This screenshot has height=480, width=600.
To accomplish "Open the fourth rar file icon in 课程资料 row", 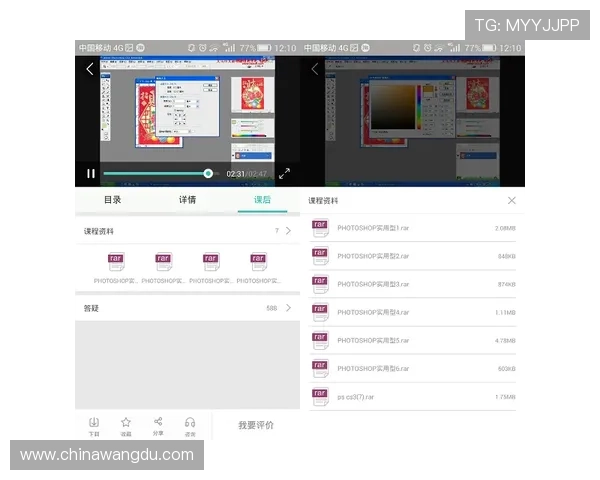I will click(x=258, y=262).
